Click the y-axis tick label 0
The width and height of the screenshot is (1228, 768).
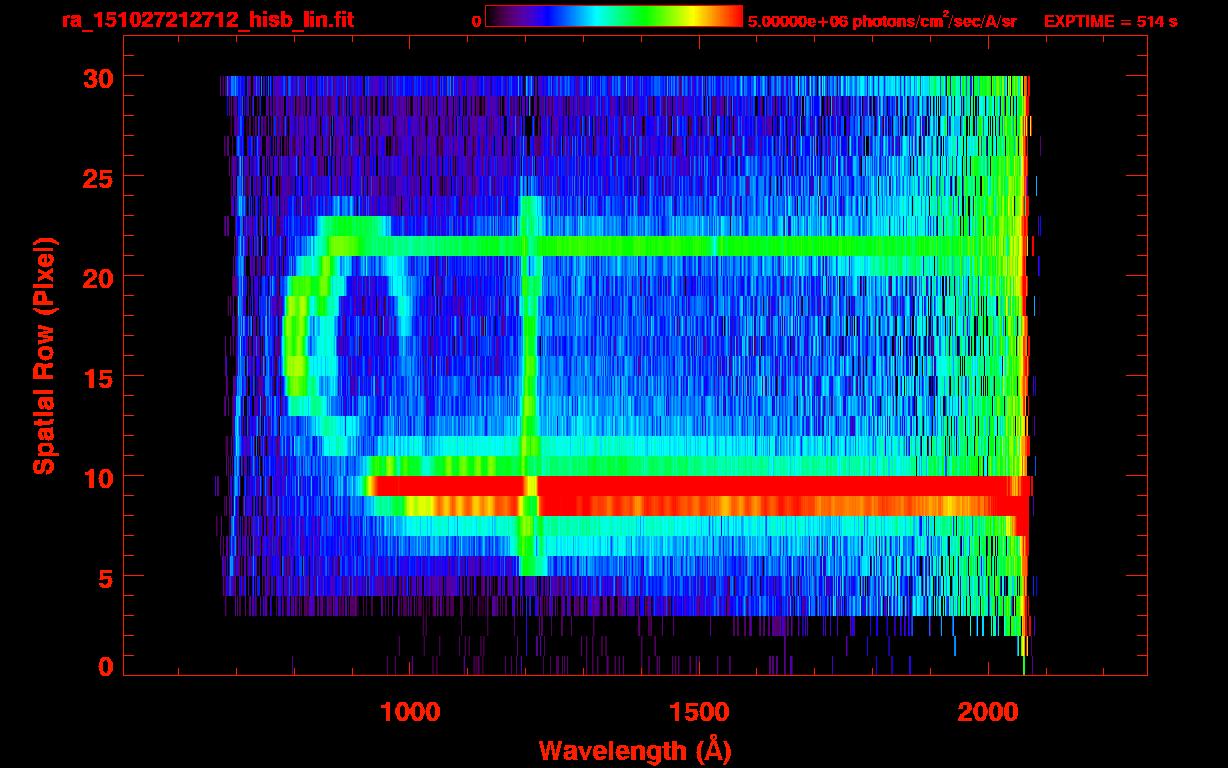pyautogui.click(x=104, y=666)
